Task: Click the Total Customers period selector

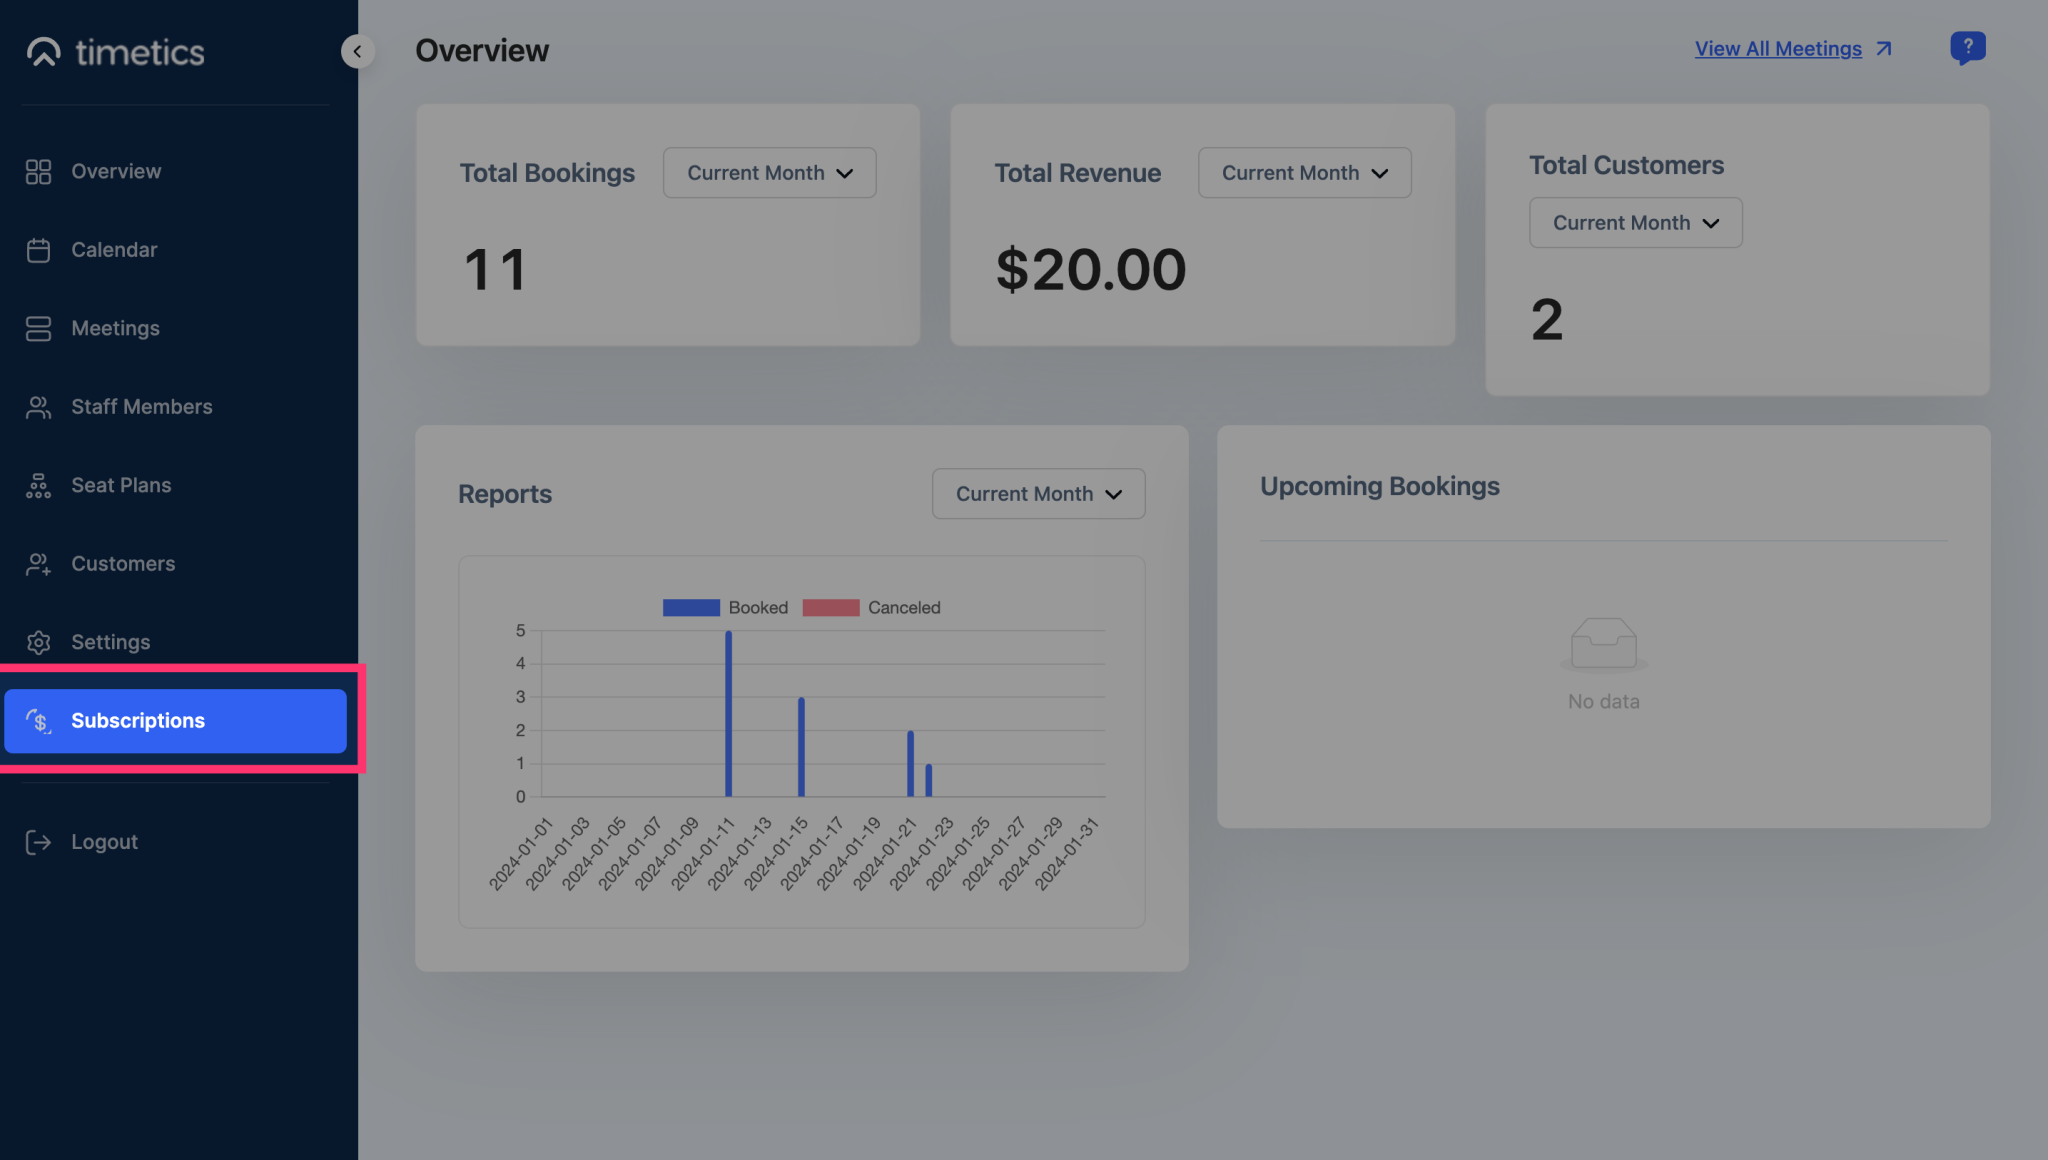Action: point(1635,222)
